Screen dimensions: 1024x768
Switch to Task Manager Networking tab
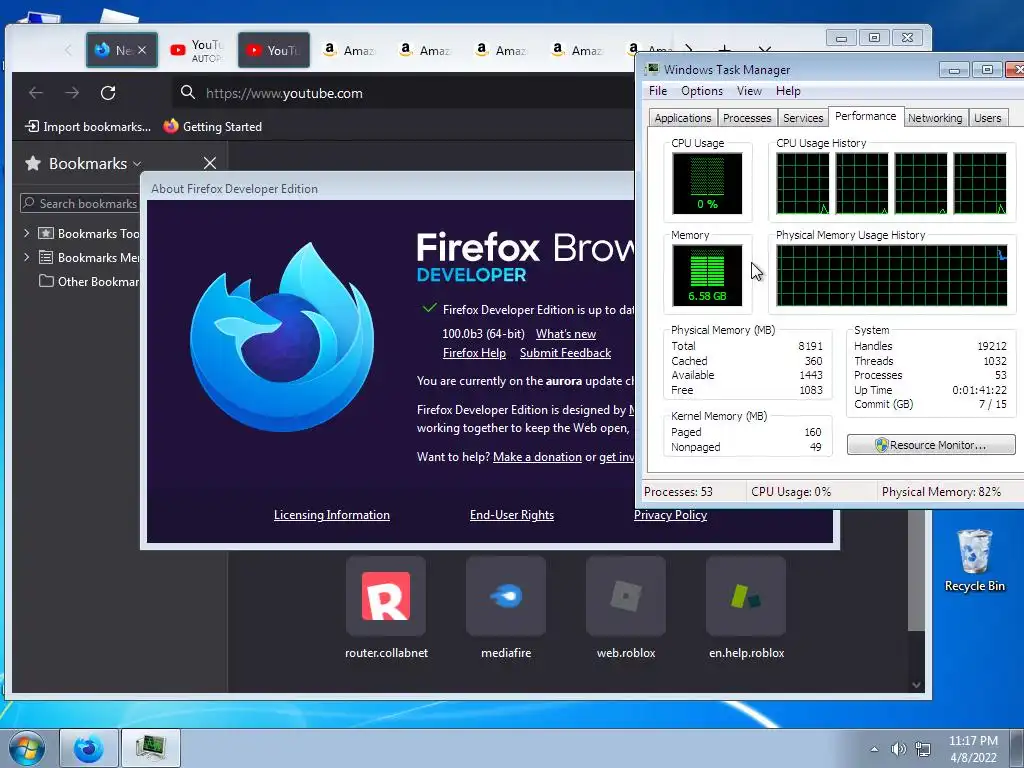(x=935, y=118)
